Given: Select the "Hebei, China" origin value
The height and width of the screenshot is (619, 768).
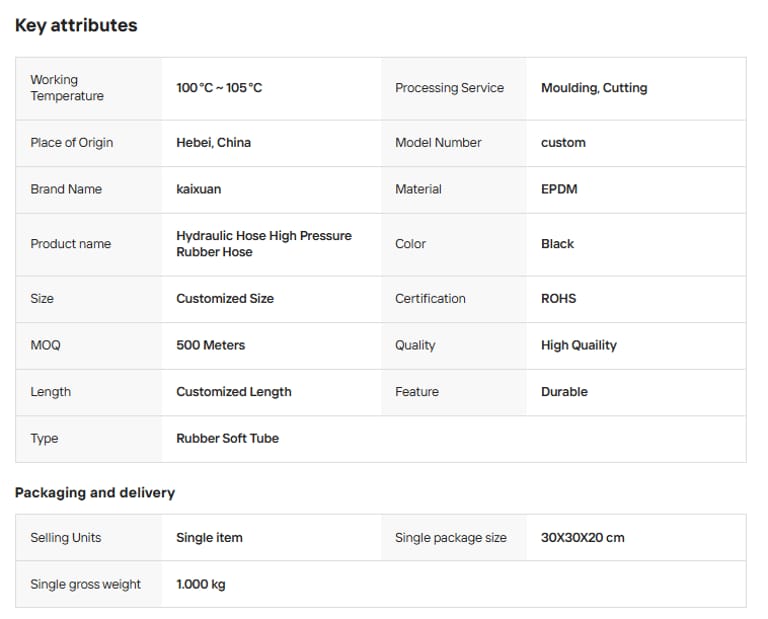Looking at the screenshot, I should pyautogui.click(x=213, y=143).
